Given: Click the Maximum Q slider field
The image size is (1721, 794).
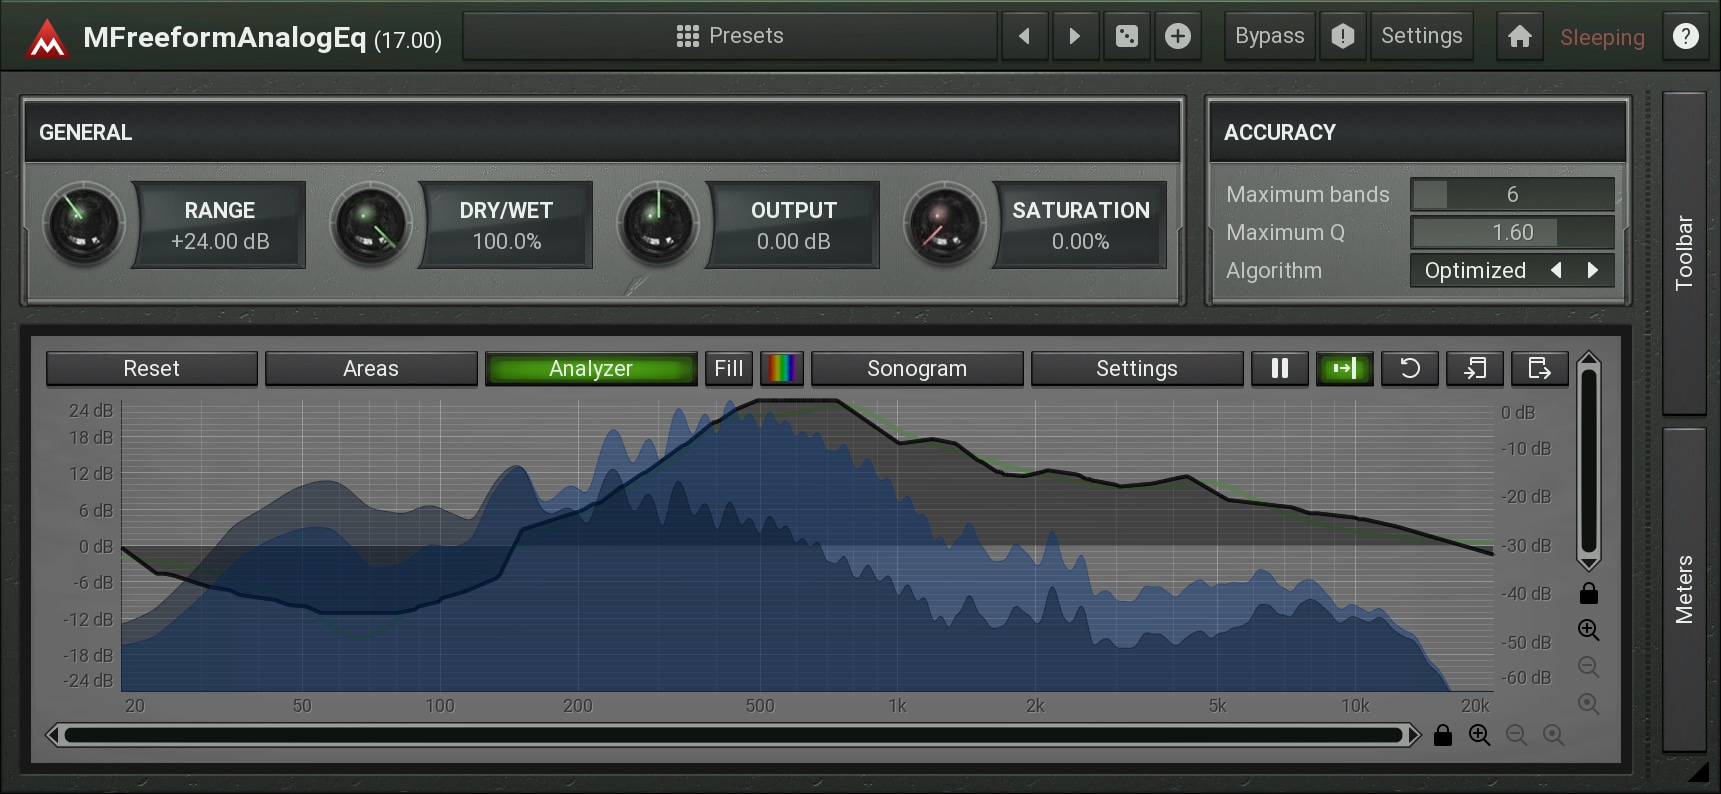Looking at the screenshot, I should pos(1511,233).
